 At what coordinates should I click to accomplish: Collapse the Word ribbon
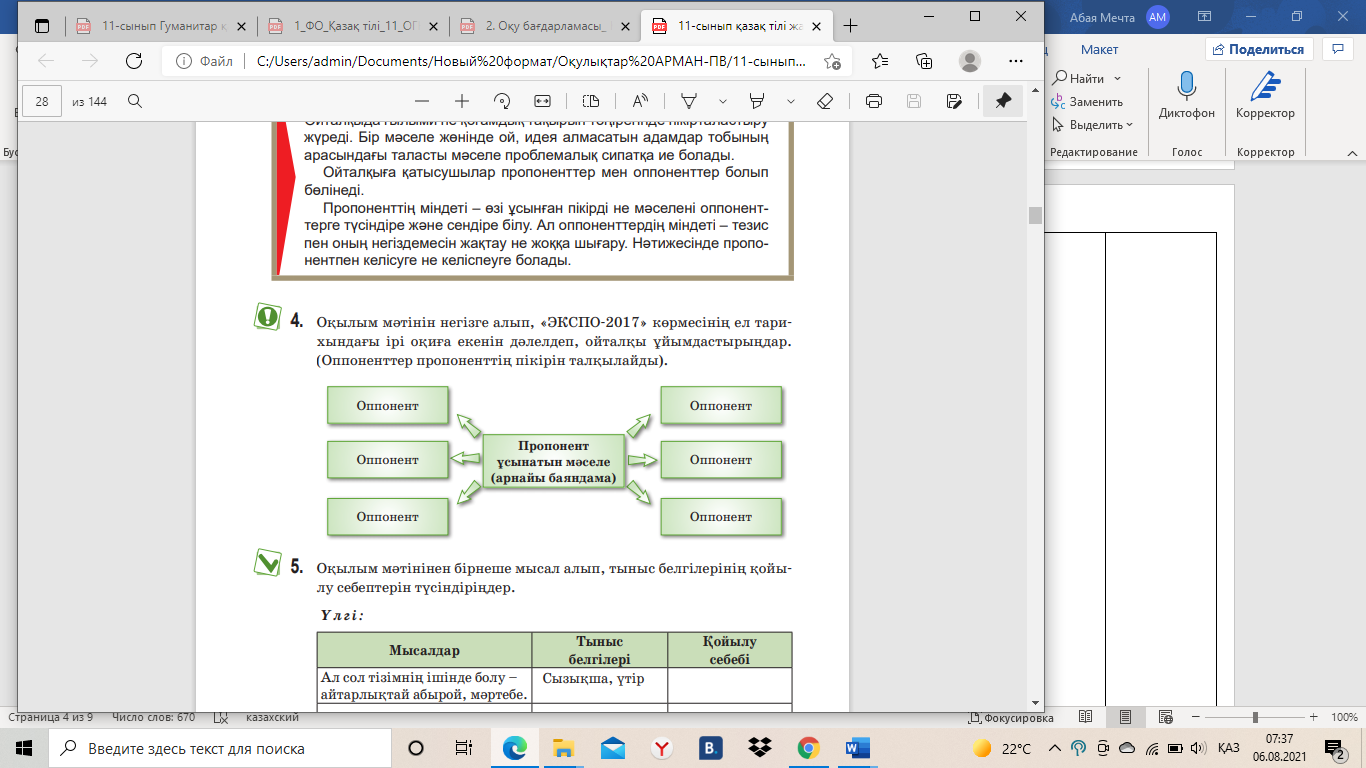point(1350,153)
